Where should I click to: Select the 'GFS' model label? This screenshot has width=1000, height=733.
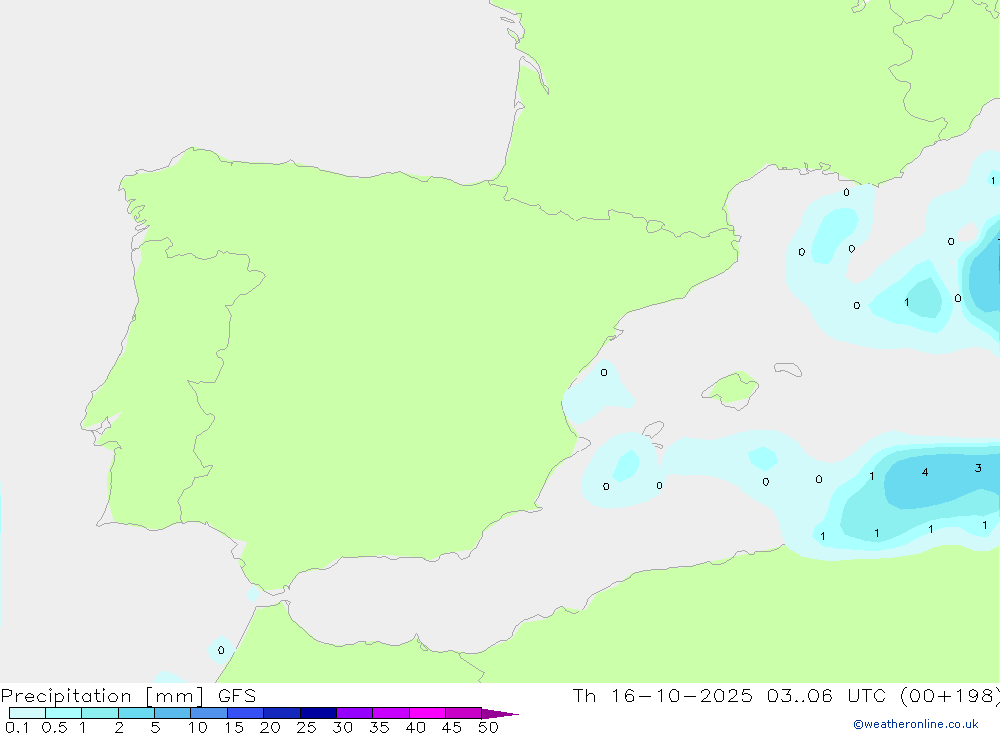(237, 695)
